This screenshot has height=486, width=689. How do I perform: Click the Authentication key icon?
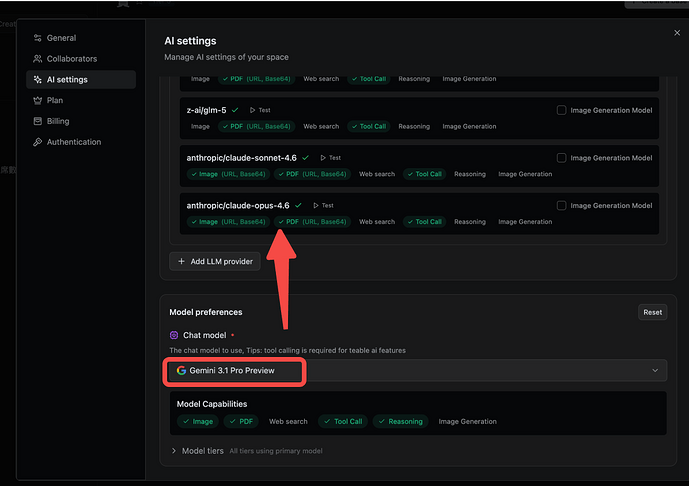pyautogui.click(x=38, y=142)
